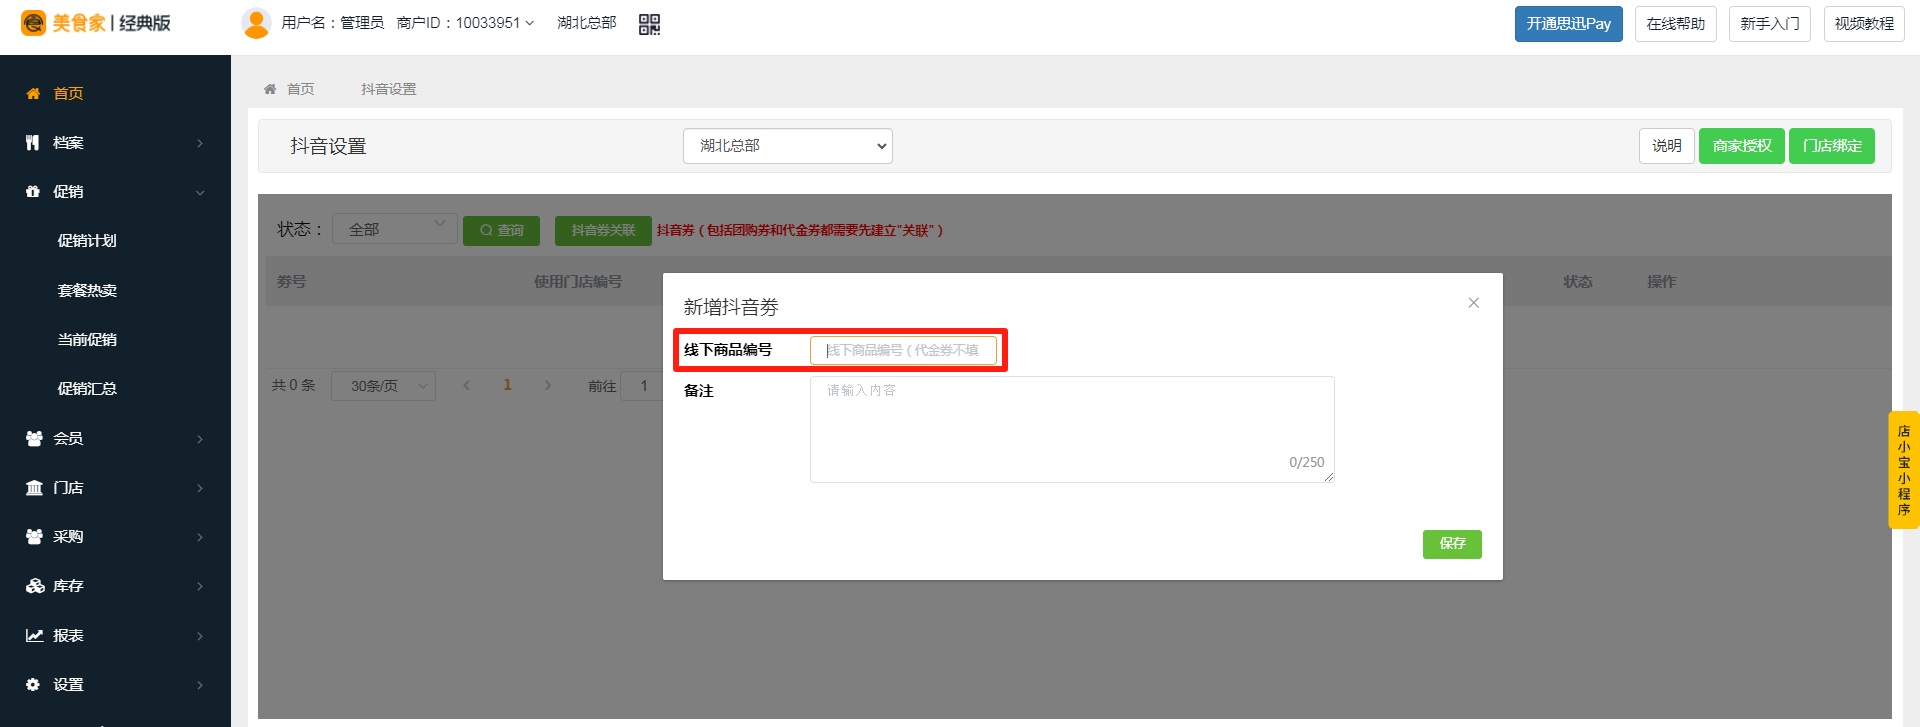Open 视频教程
1920x727 pixels.
[1864, 24]
